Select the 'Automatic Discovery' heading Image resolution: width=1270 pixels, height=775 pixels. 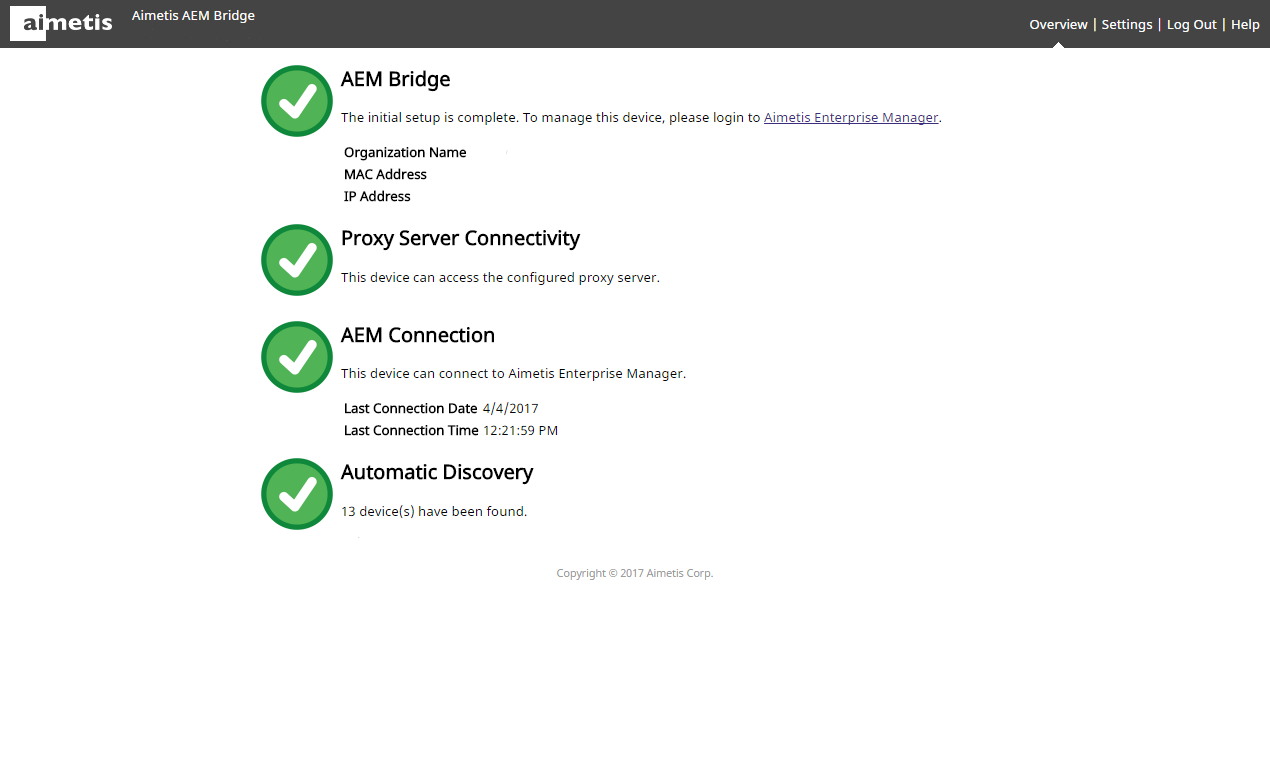pyautogui.click(x=437, y=472)
